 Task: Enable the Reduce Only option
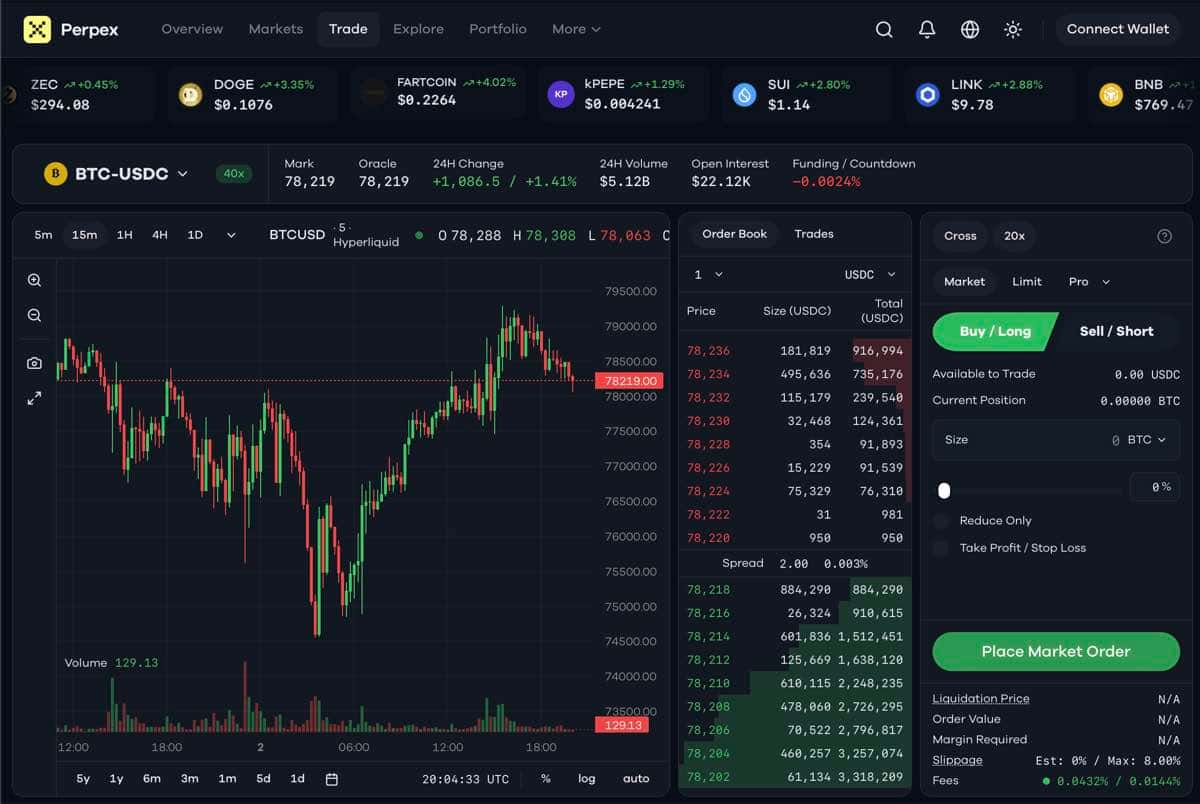point(941,520)
